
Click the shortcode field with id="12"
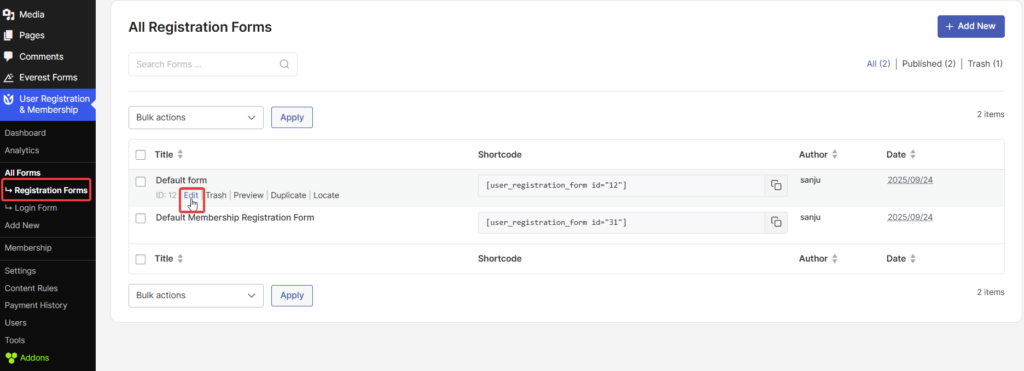click(x=622, y=186)
